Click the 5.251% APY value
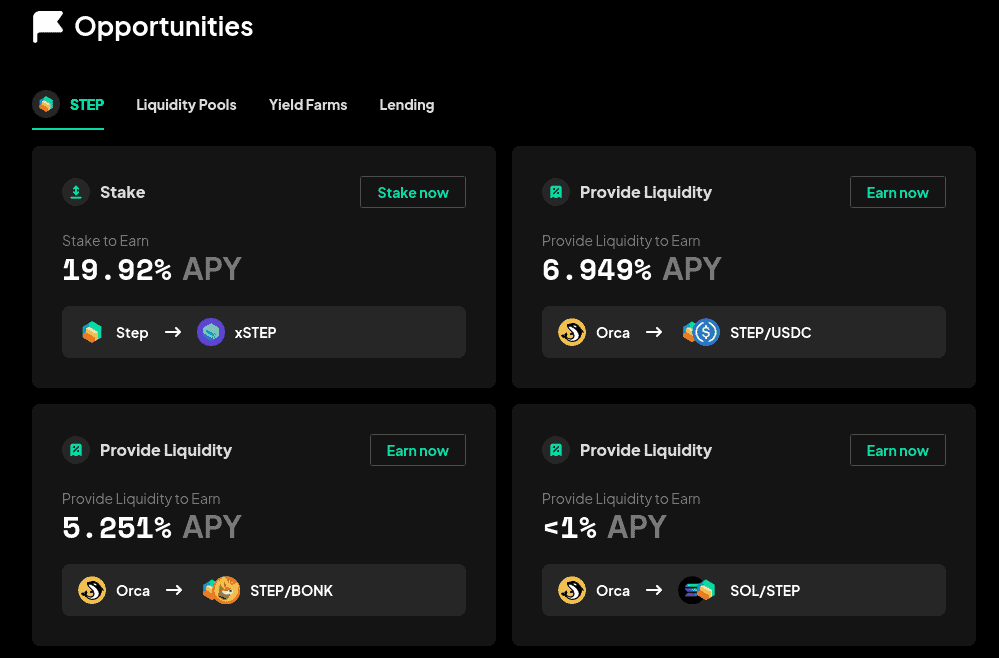 point(152,527)
